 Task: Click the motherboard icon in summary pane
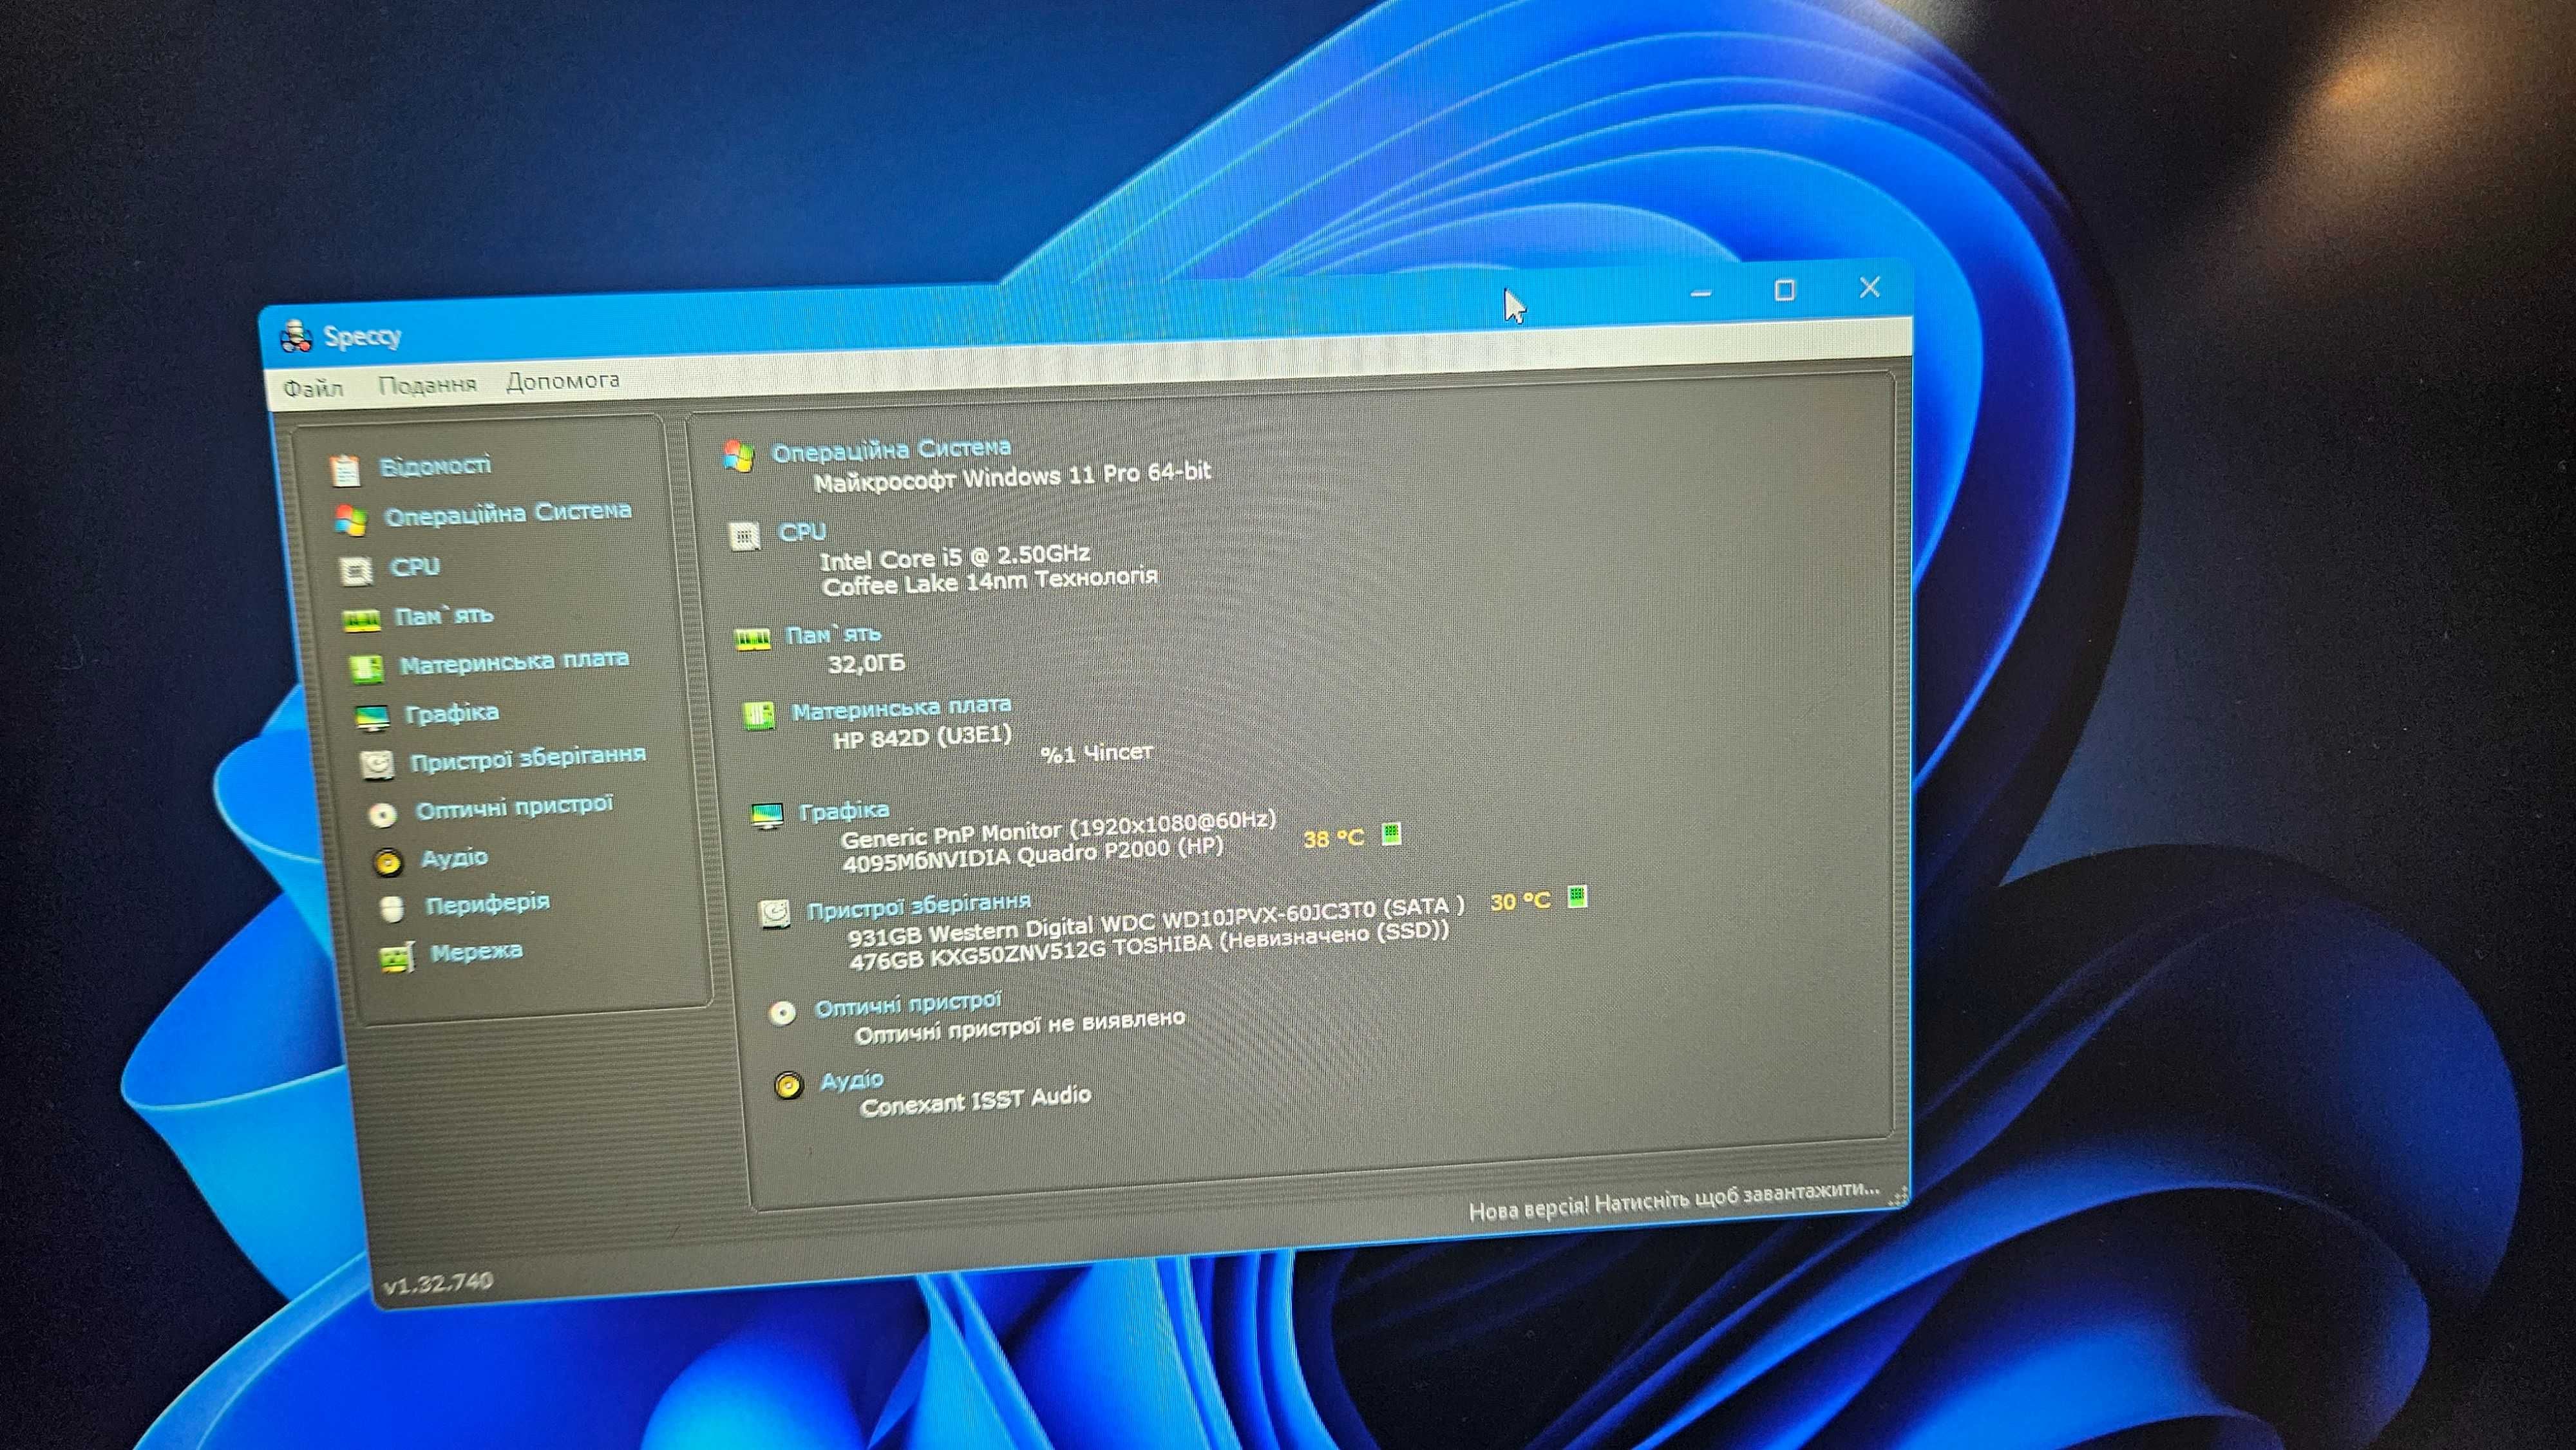point(758,715)
